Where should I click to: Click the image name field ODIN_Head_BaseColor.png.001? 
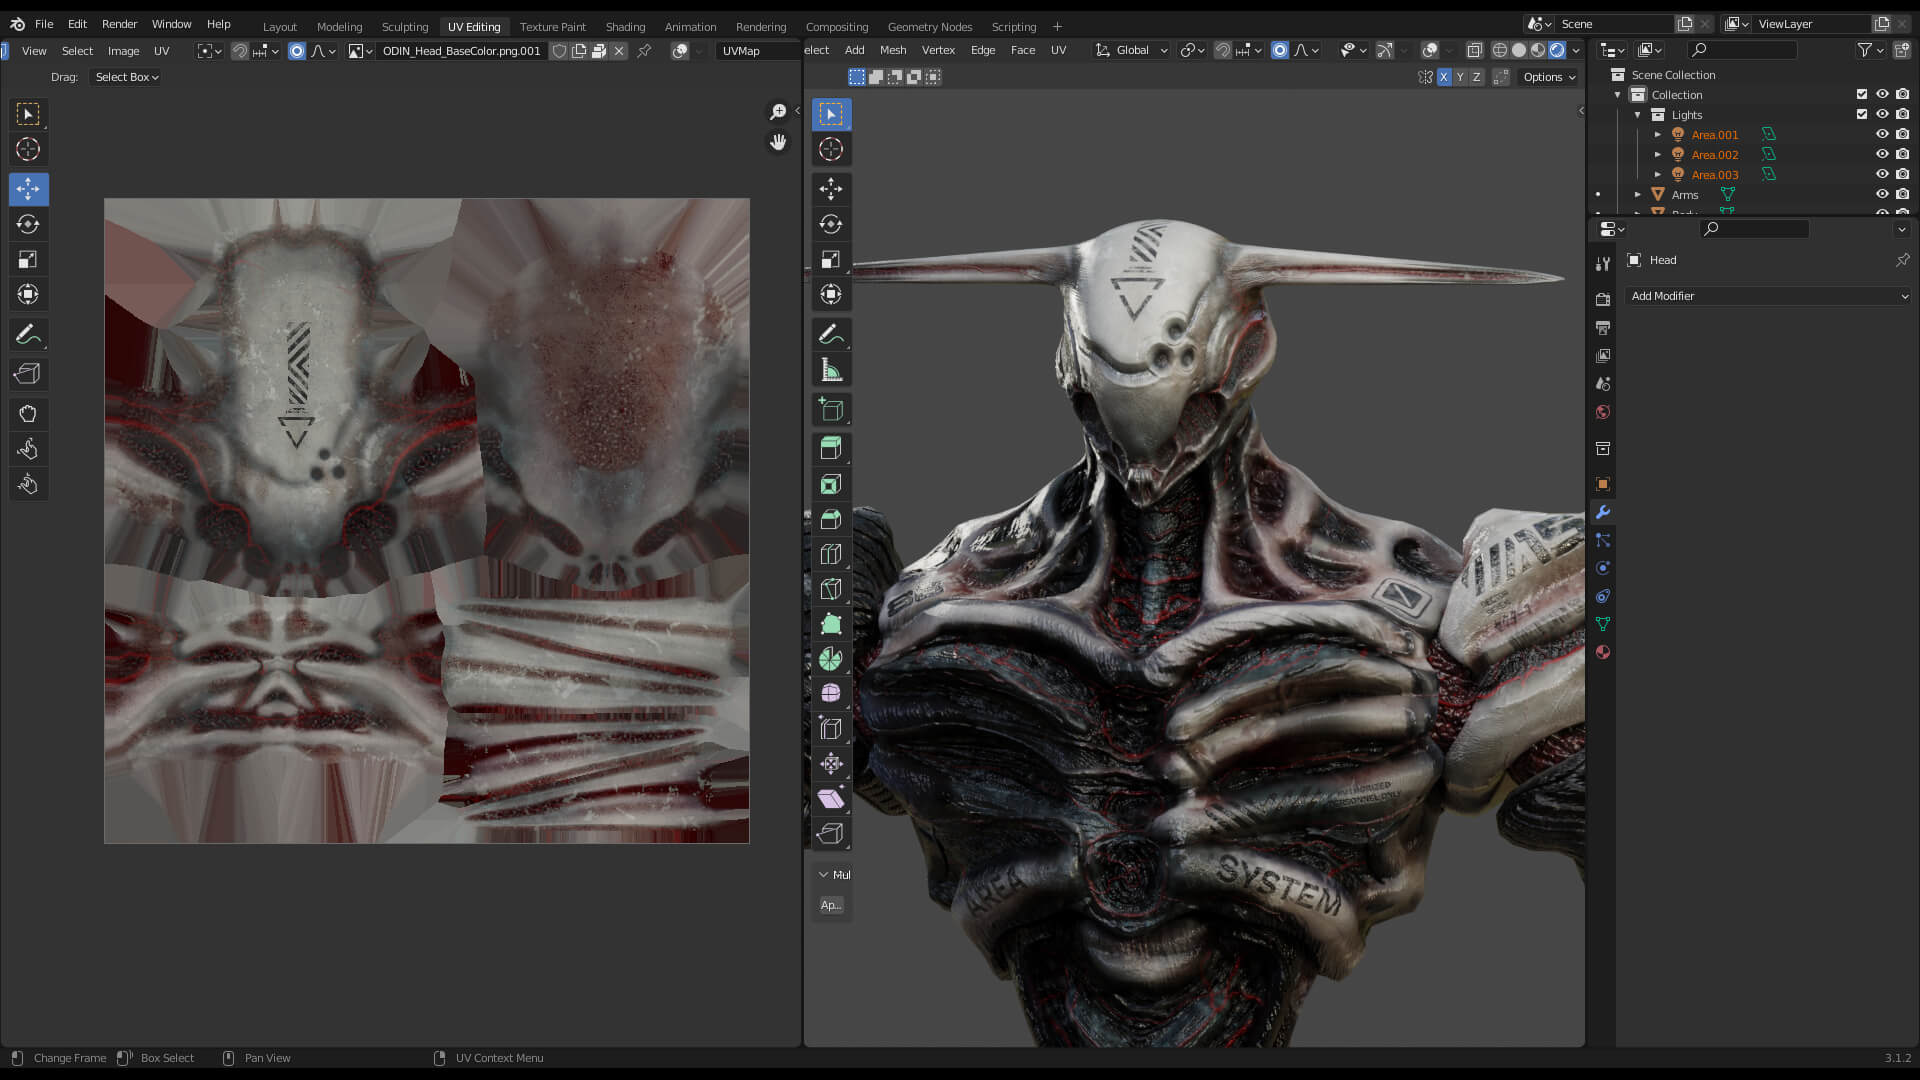(x=461, y=51)
